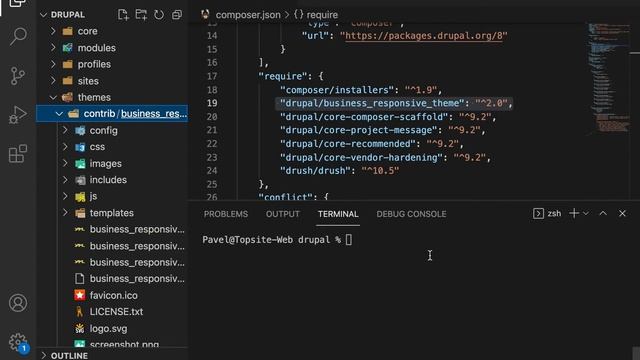This screenshot has width=640, height=360.
Task: Click line number 19 in gutter
Action: pyautogui.click(x=212, y=103)
